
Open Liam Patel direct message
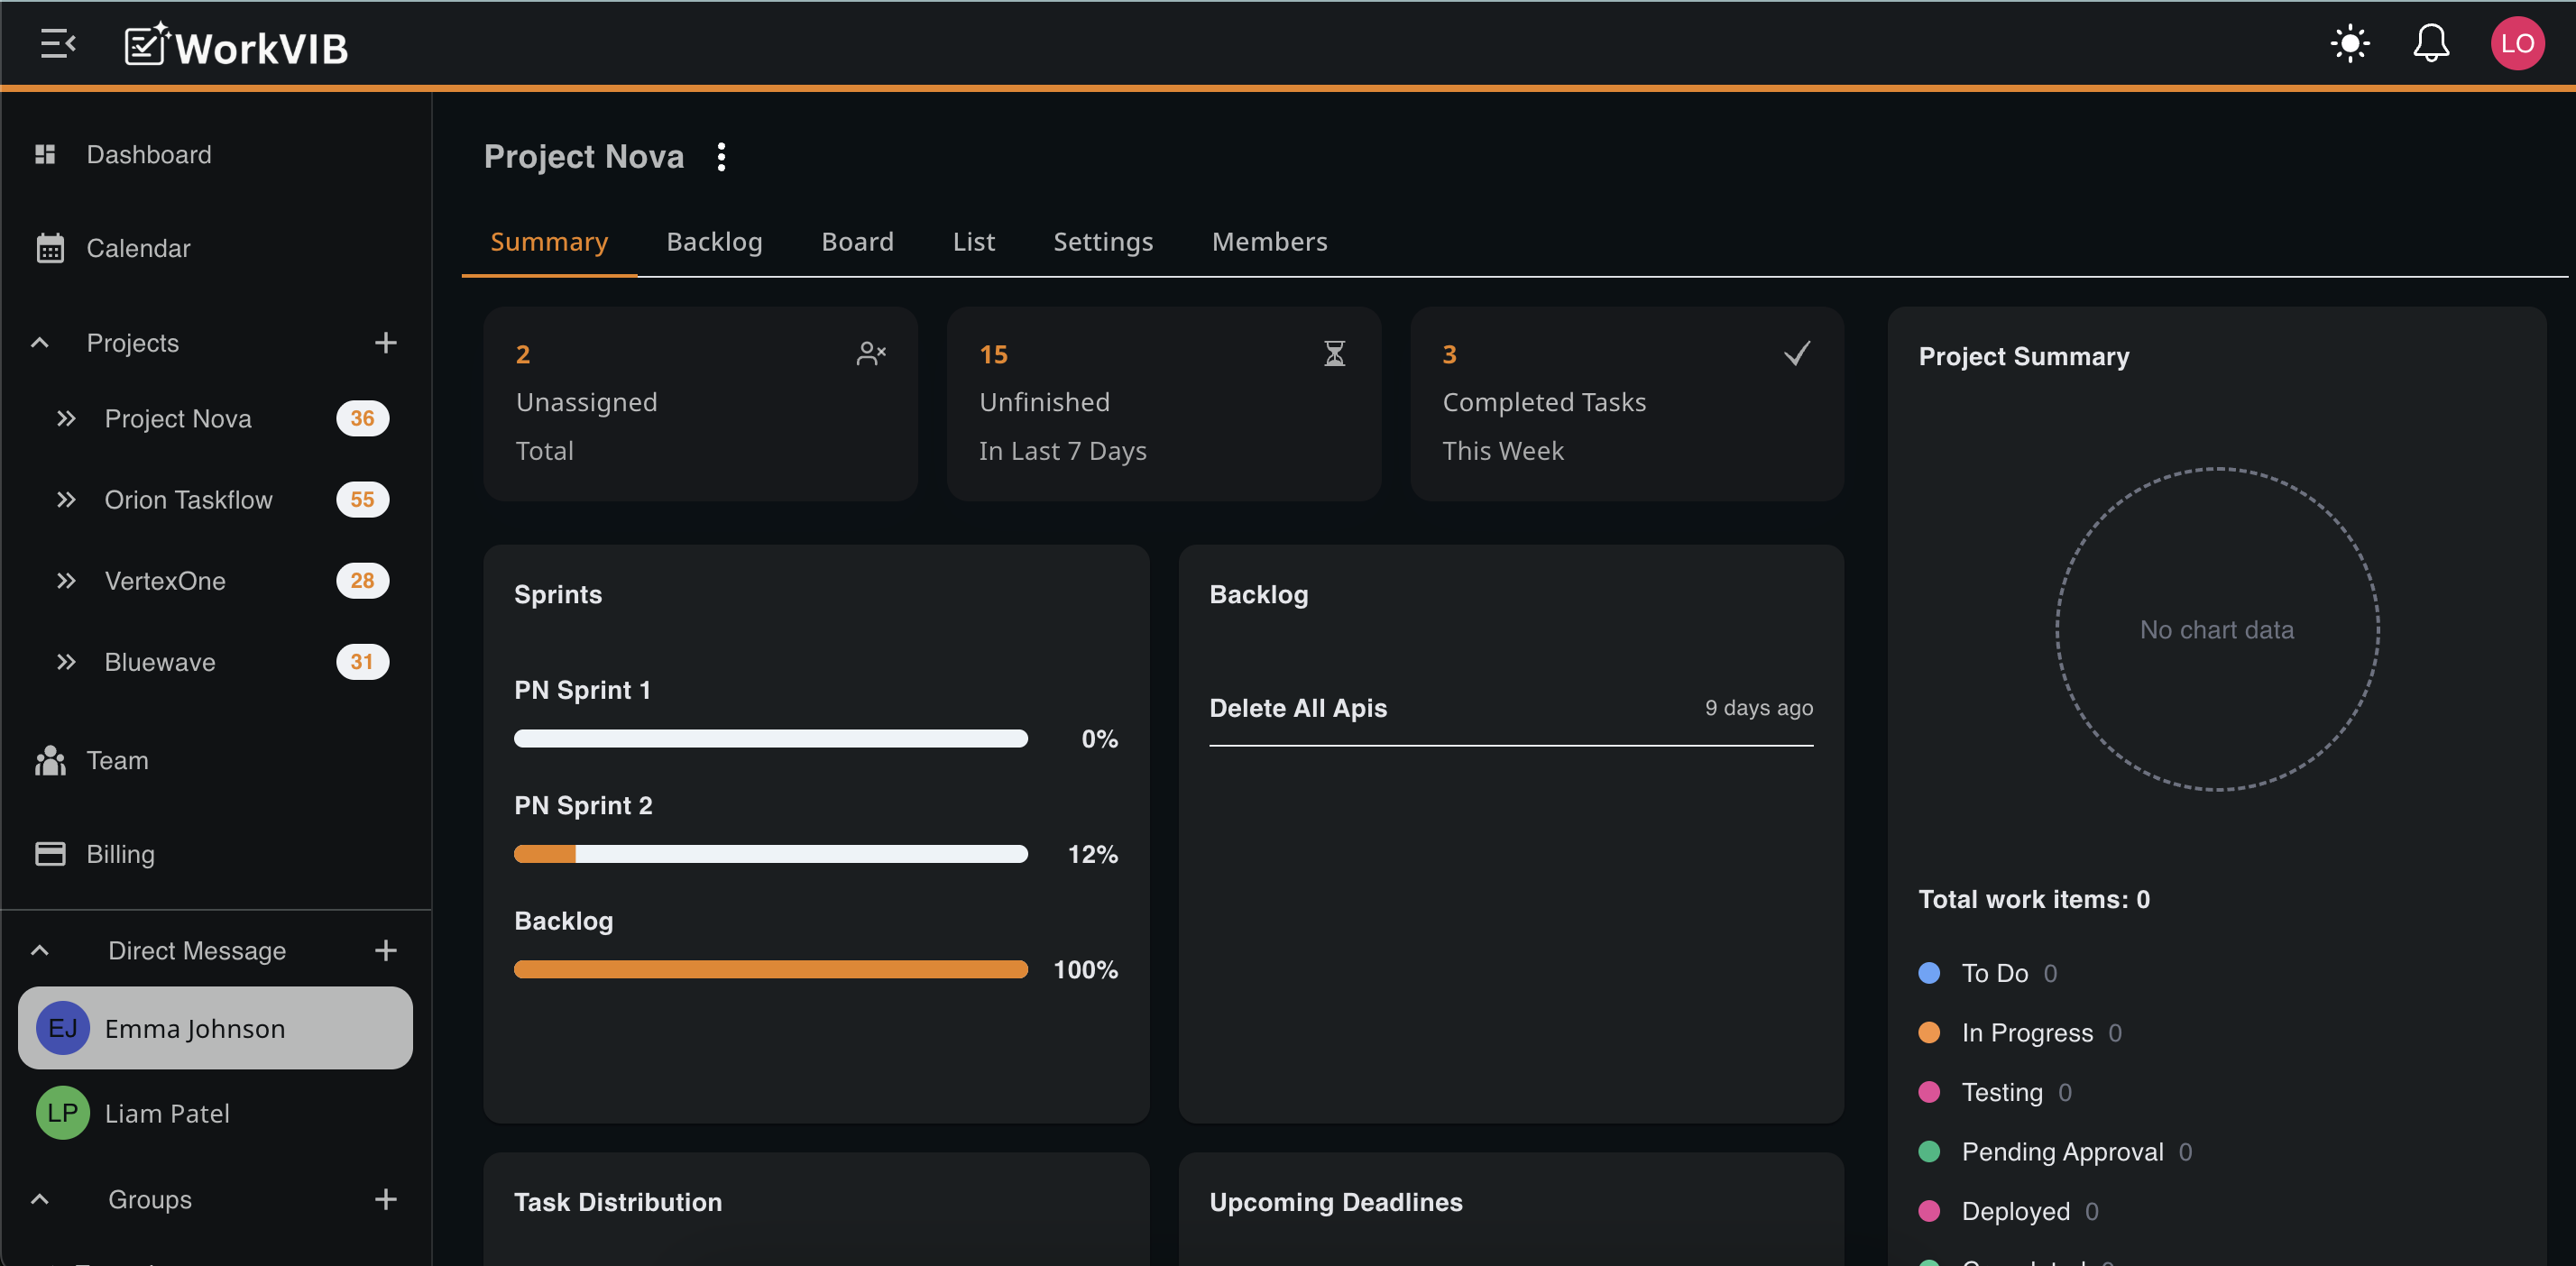point(167,1113)
